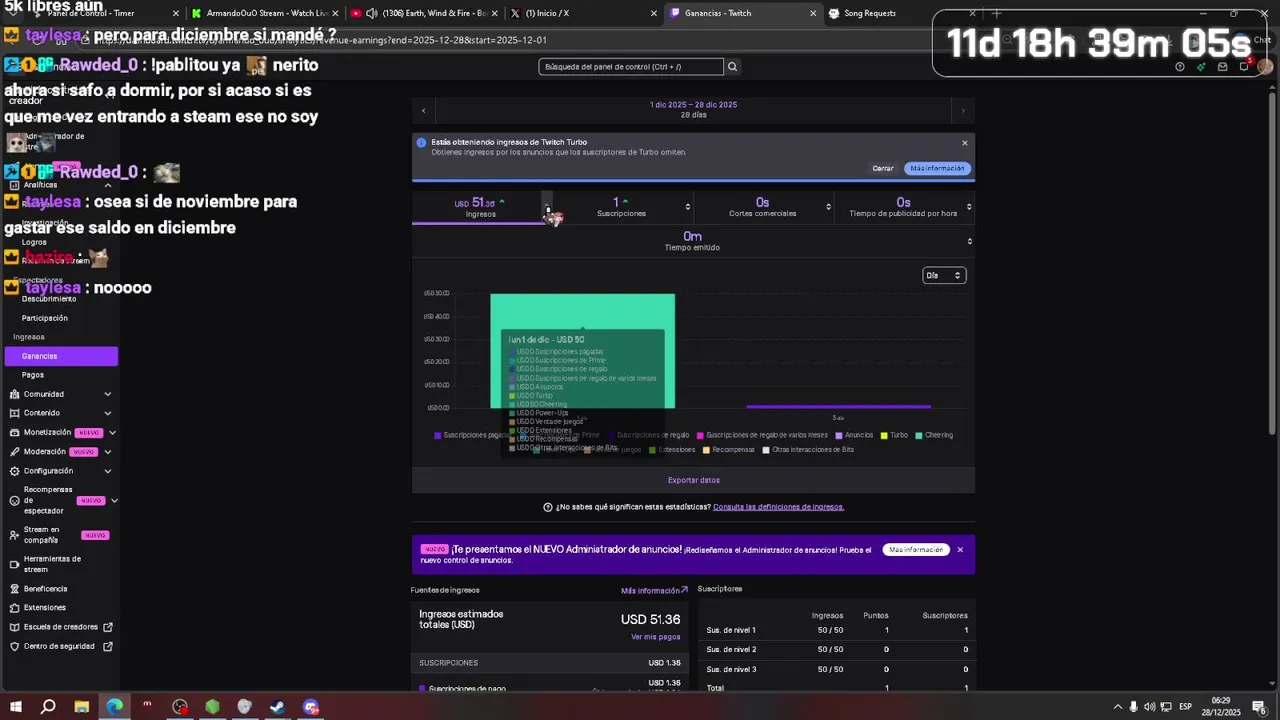The width and height of the screenshot is (1280, 720).
Task: Open Ver mis pagos link
Action: [655, 637]
